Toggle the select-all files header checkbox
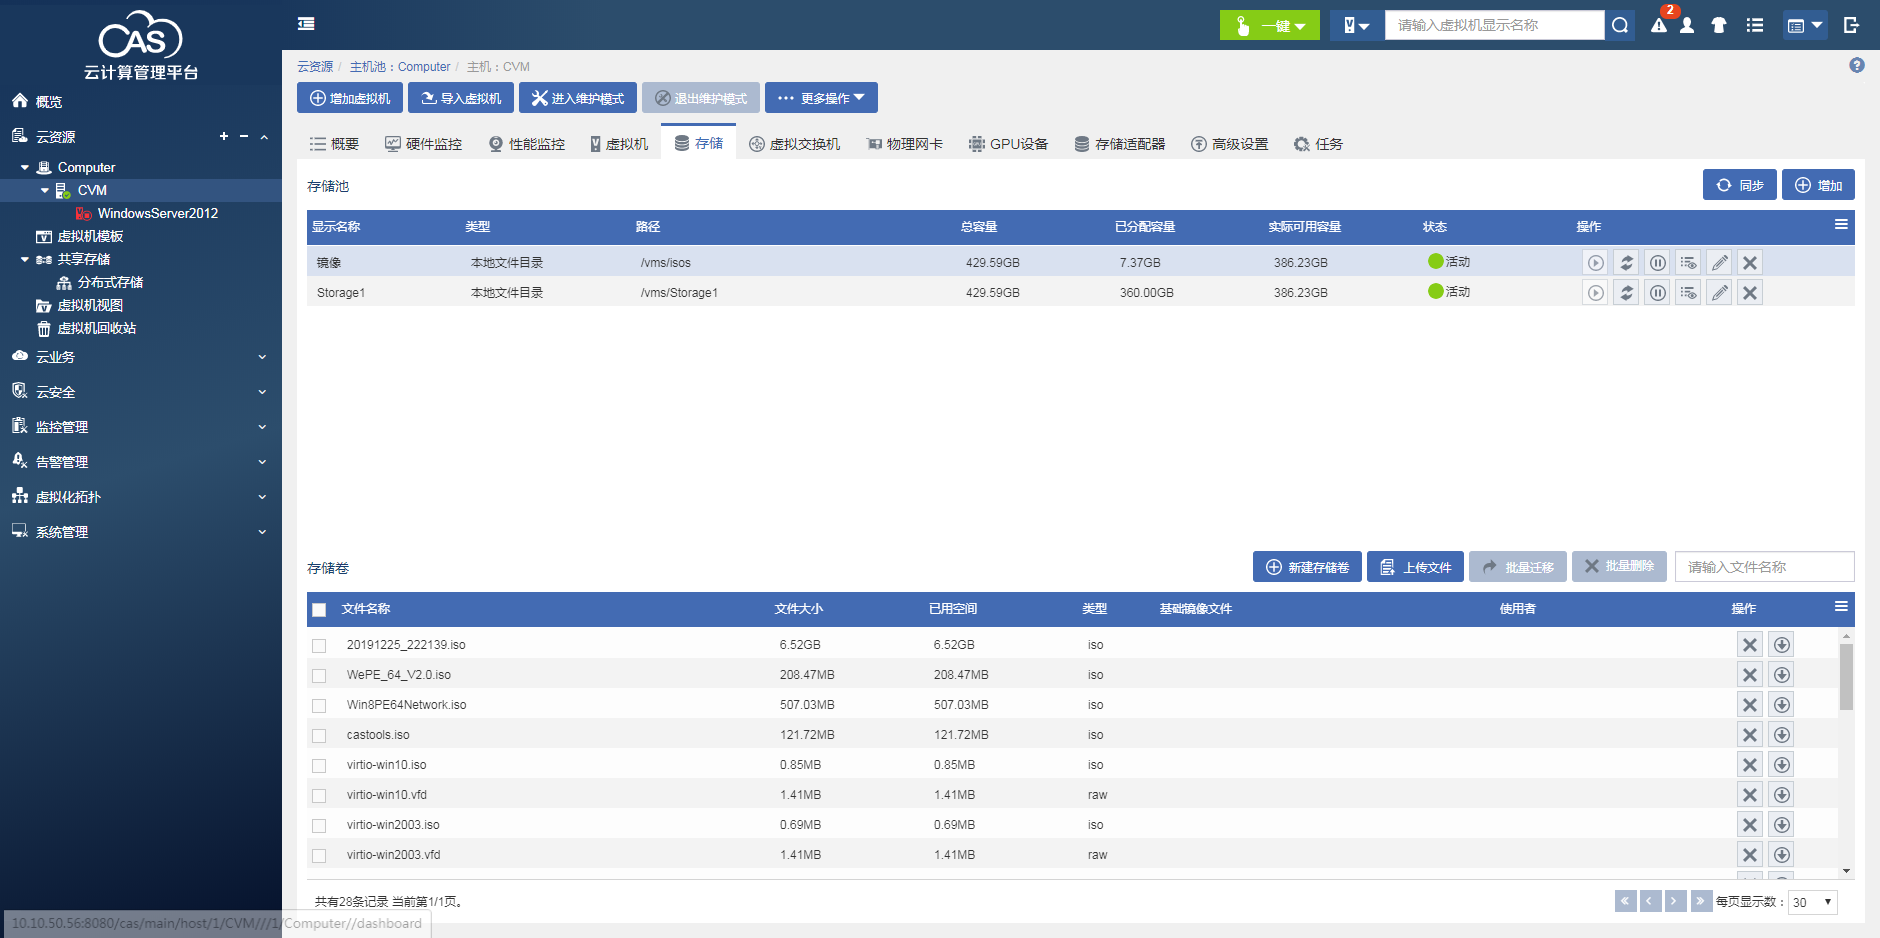Image resolution: width=1880 pixels, height=938 pixels. (319, 610)
